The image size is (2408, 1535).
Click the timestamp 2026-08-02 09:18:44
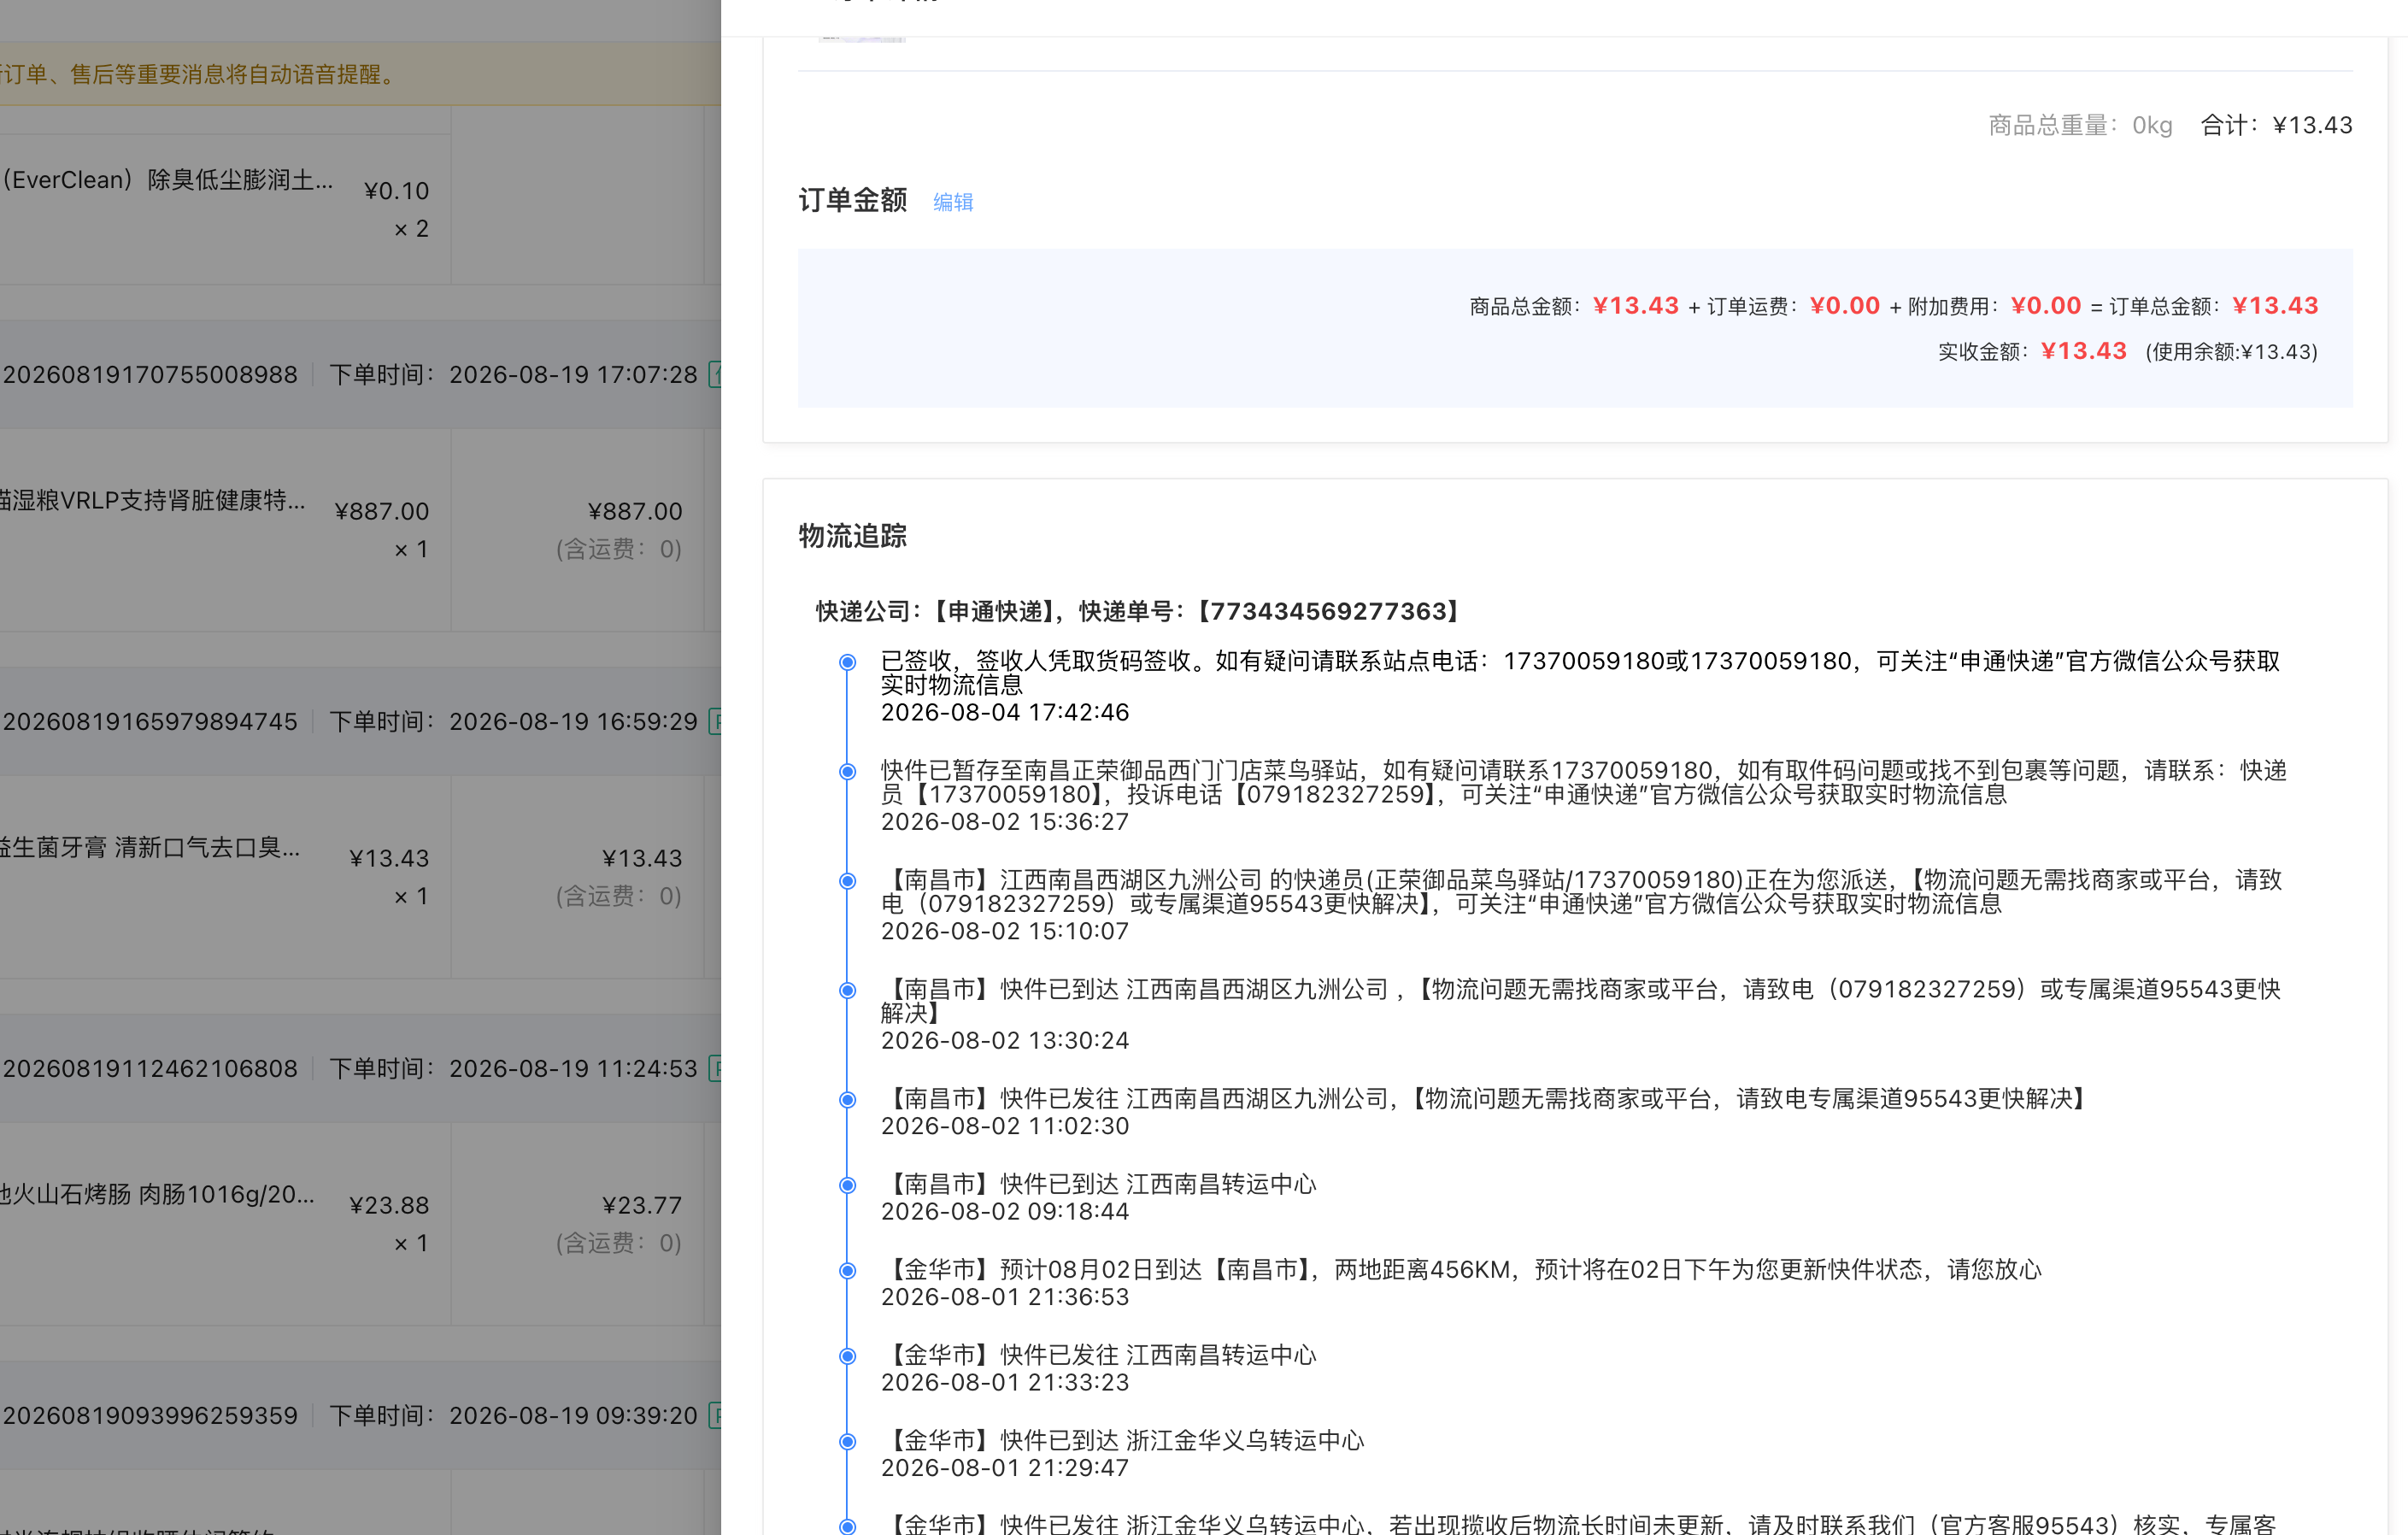(x=1004, y=1211)
